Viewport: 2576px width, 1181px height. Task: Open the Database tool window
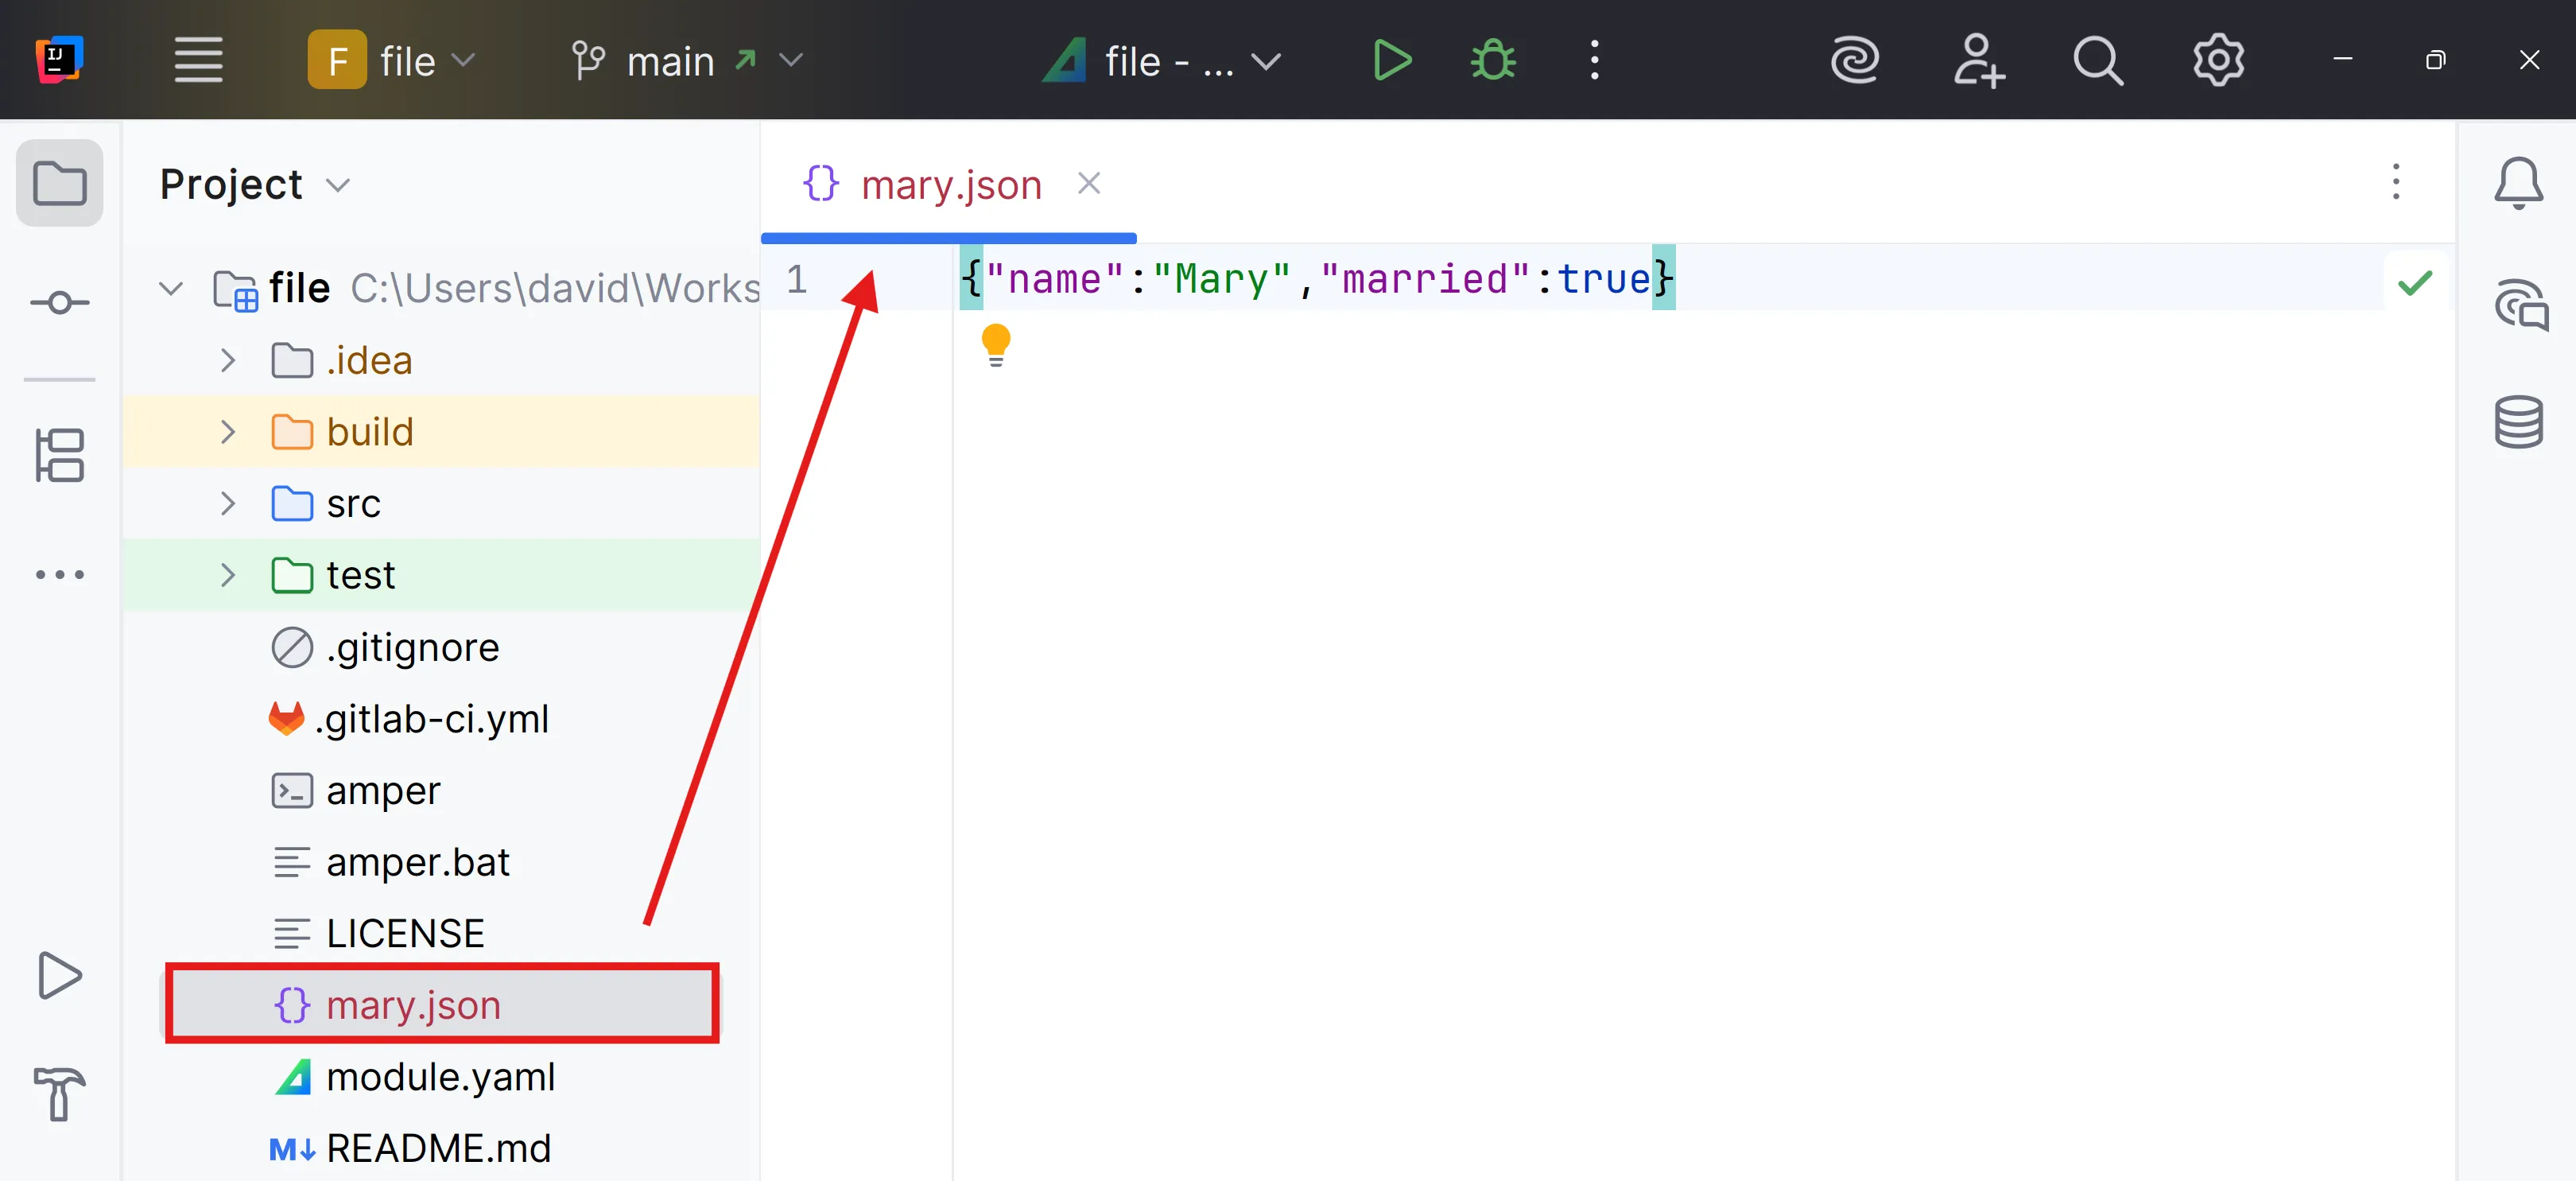(x=2517, y=422)
